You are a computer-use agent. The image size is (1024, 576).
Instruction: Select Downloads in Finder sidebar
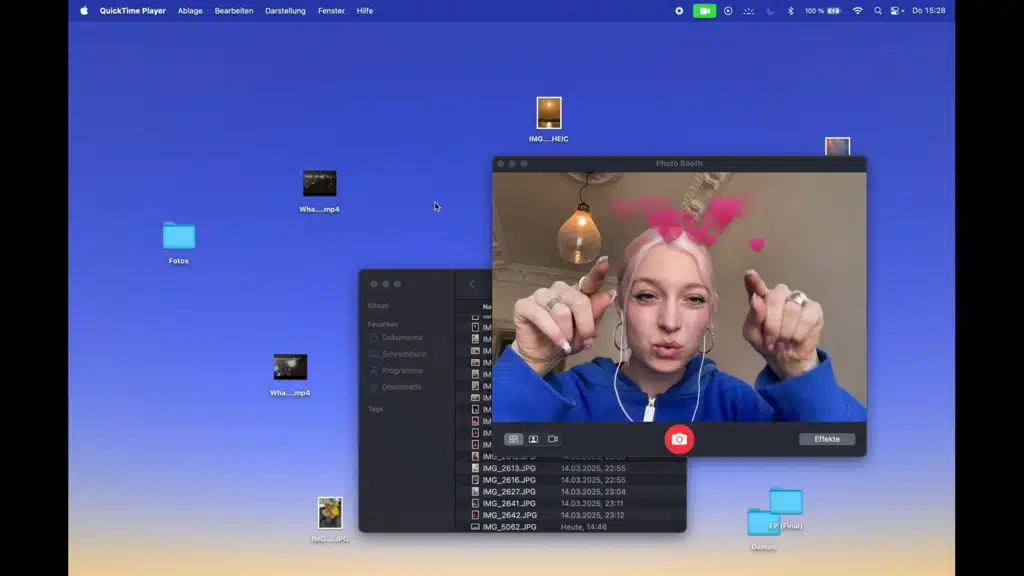tap(401, 387)
